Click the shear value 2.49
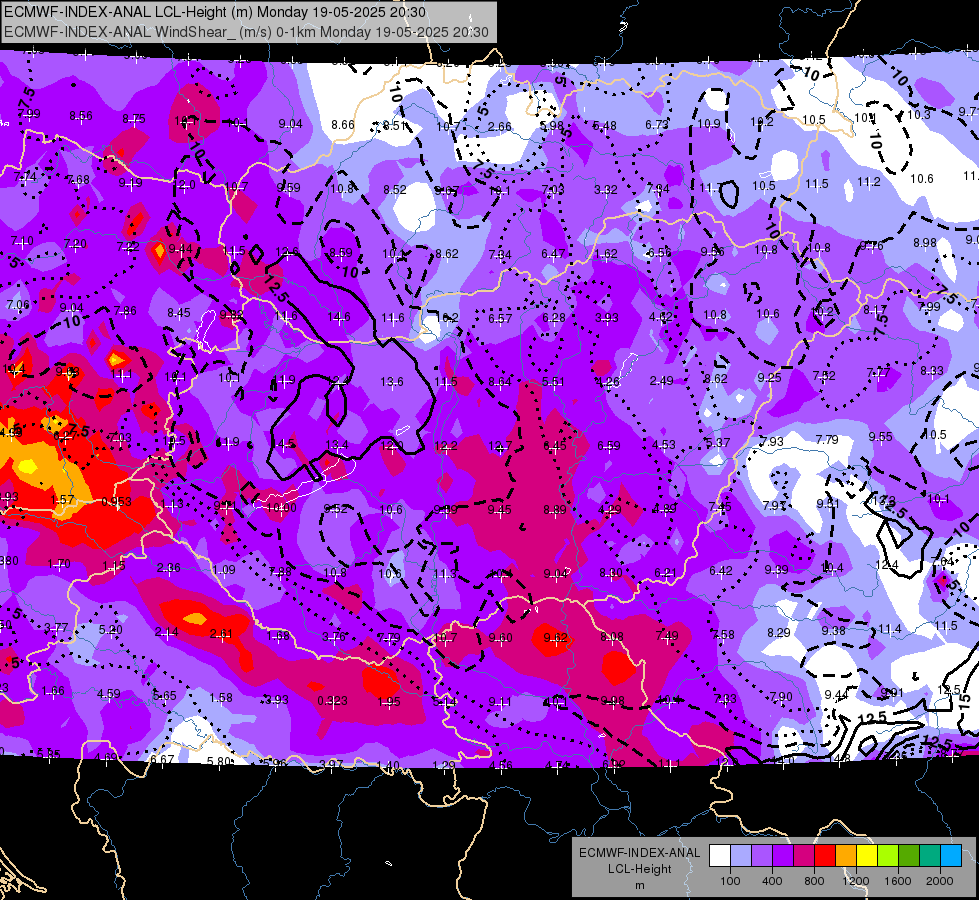 point(661,380)
